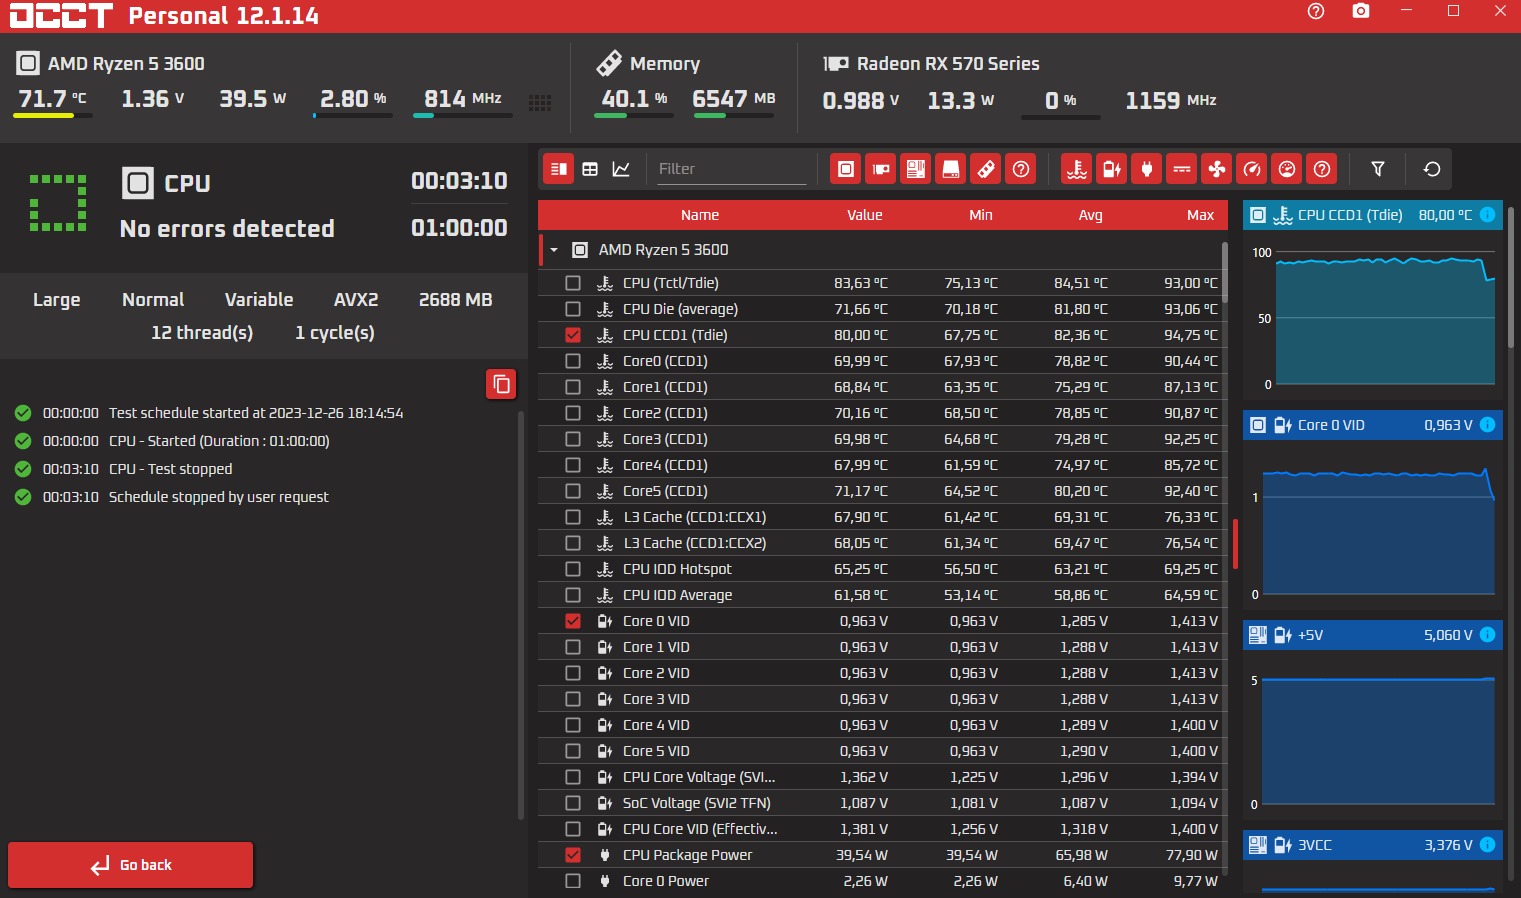Click the CPU CCD1 (Tdie) graph header
This screenshot has height=898, width=1521.
pos(1372,215)
